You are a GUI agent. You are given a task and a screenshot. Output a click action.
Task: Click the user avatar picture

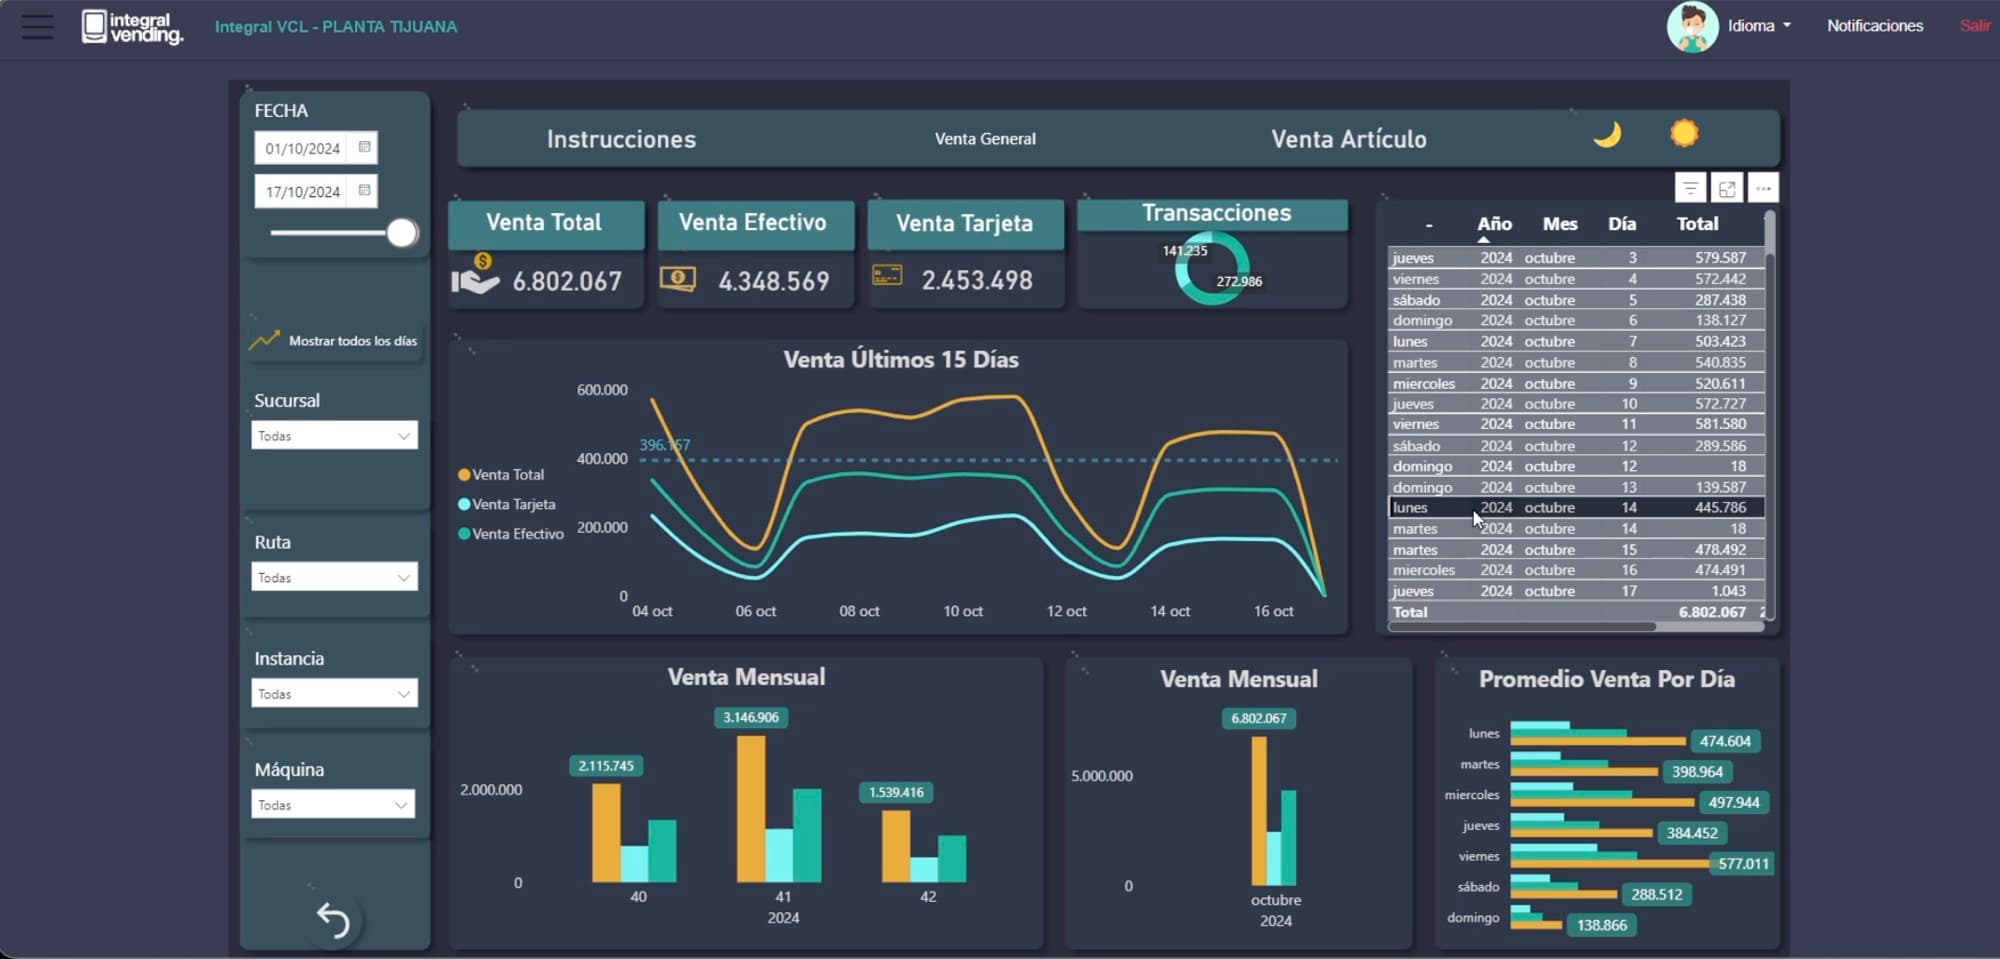click(x=1692, y=27)
